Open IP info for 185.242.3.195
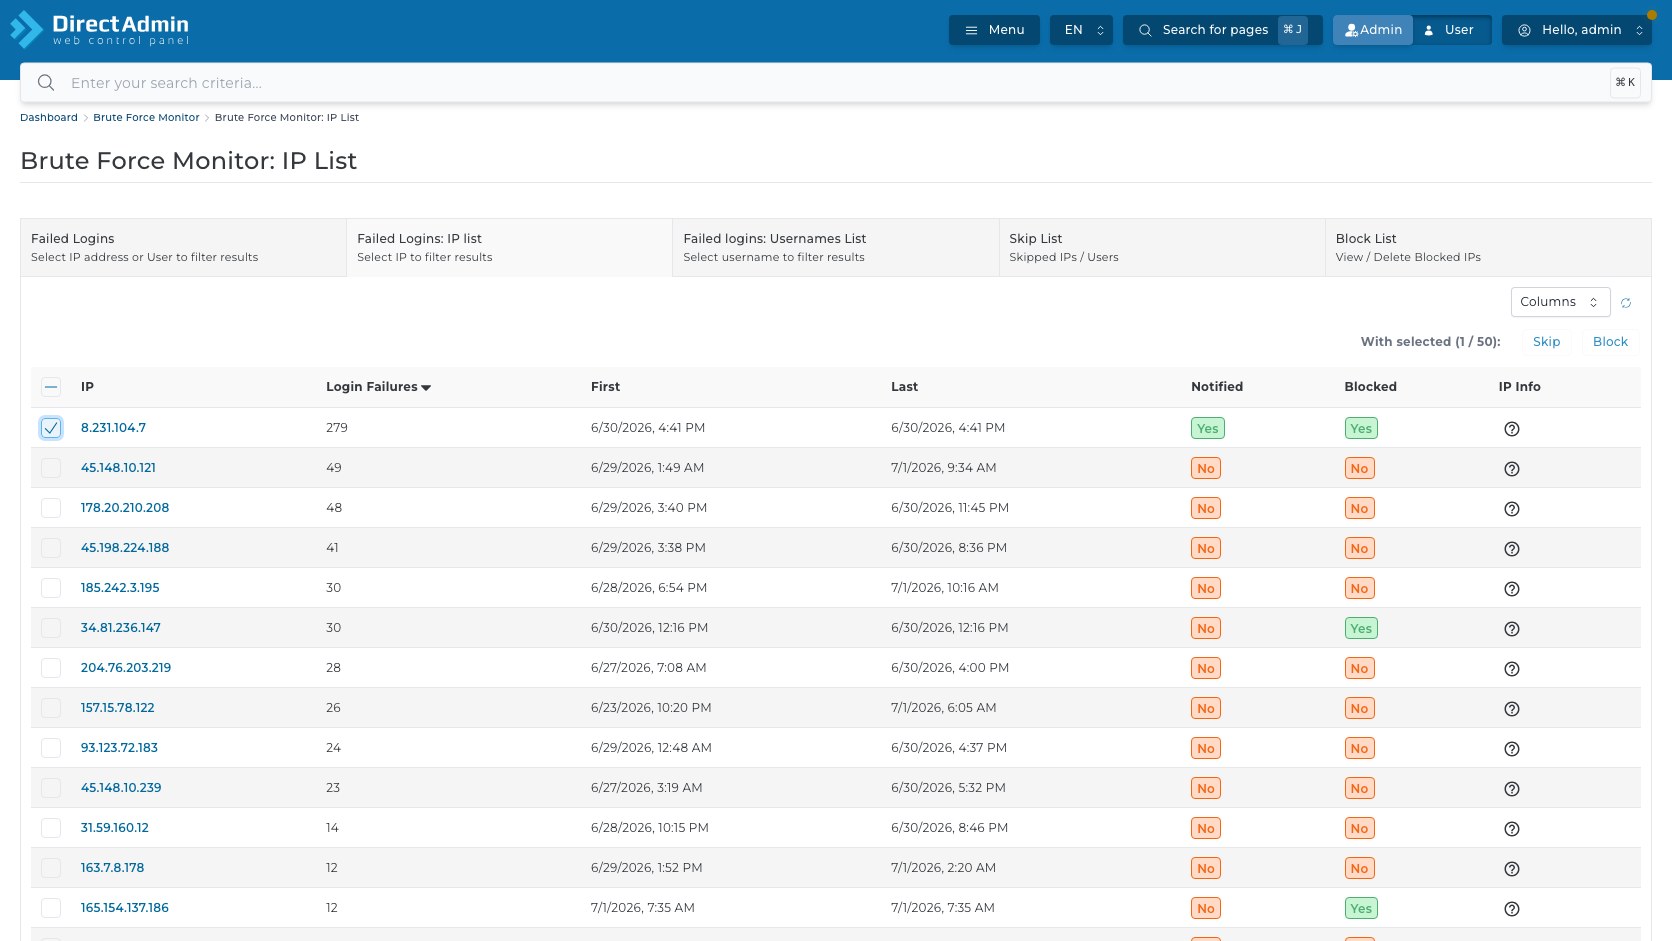 (1512, 589)
